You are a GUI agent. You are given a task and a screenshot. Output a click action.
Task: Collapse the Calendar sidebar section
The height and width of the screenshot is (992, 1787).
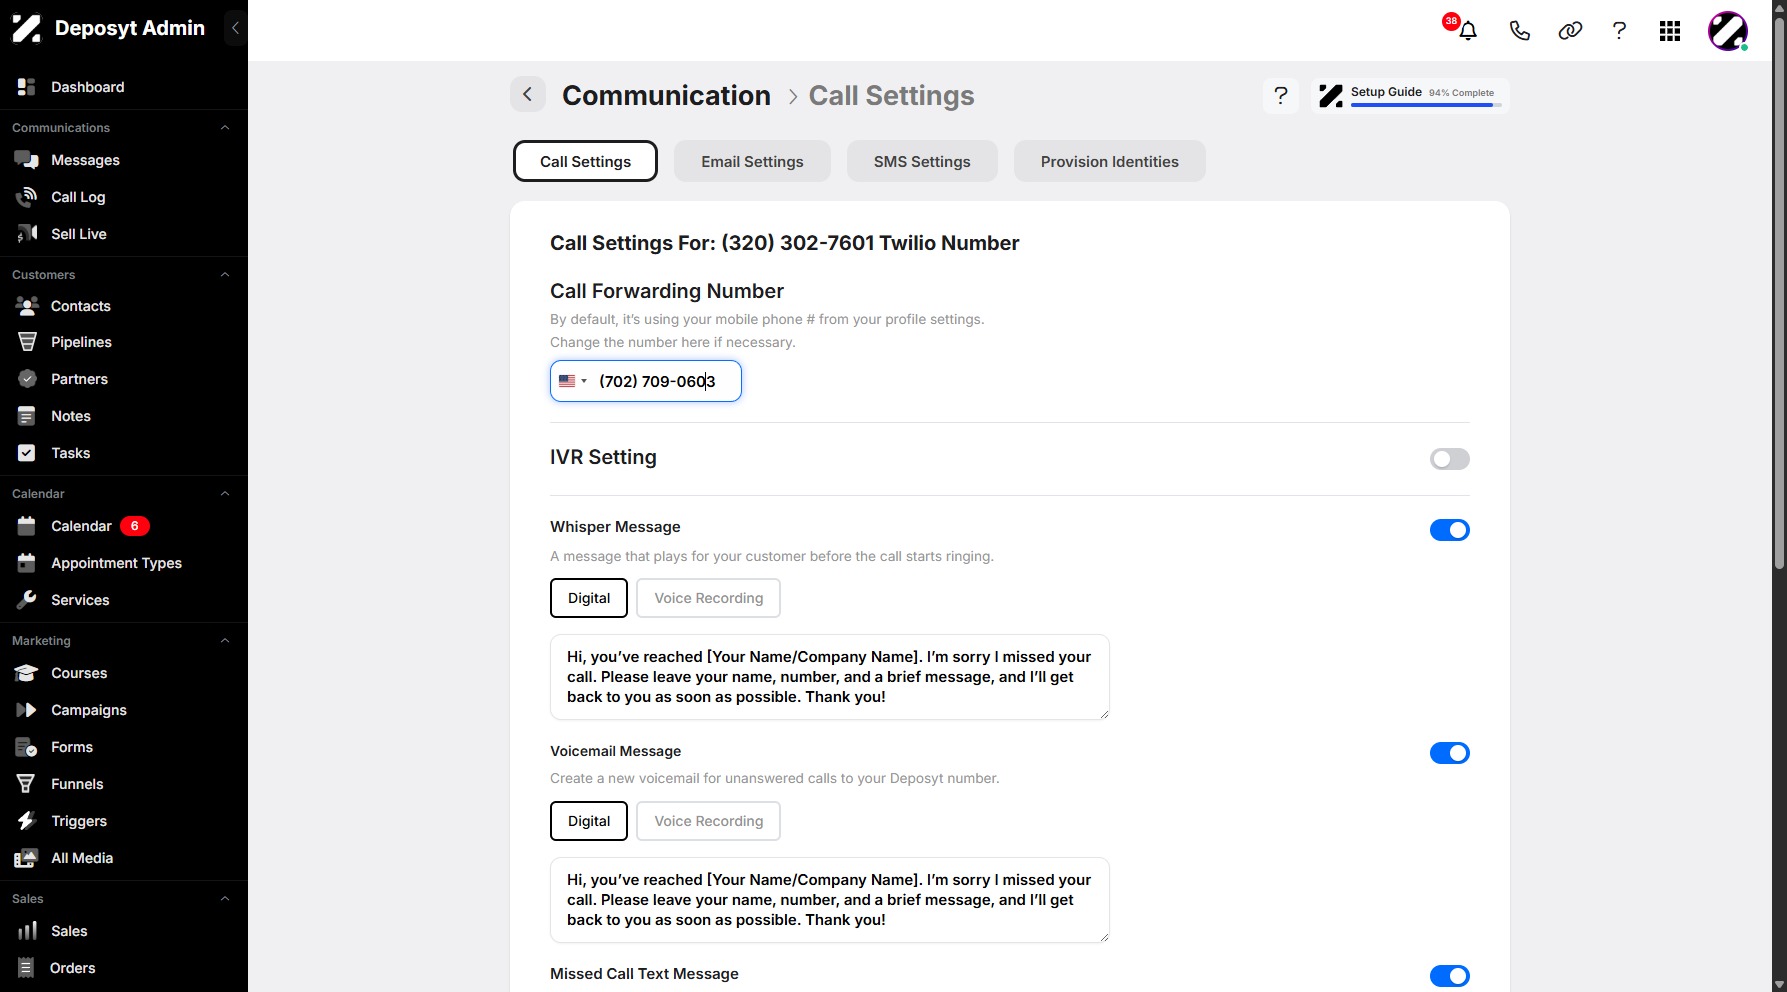[x=225, y=494]
